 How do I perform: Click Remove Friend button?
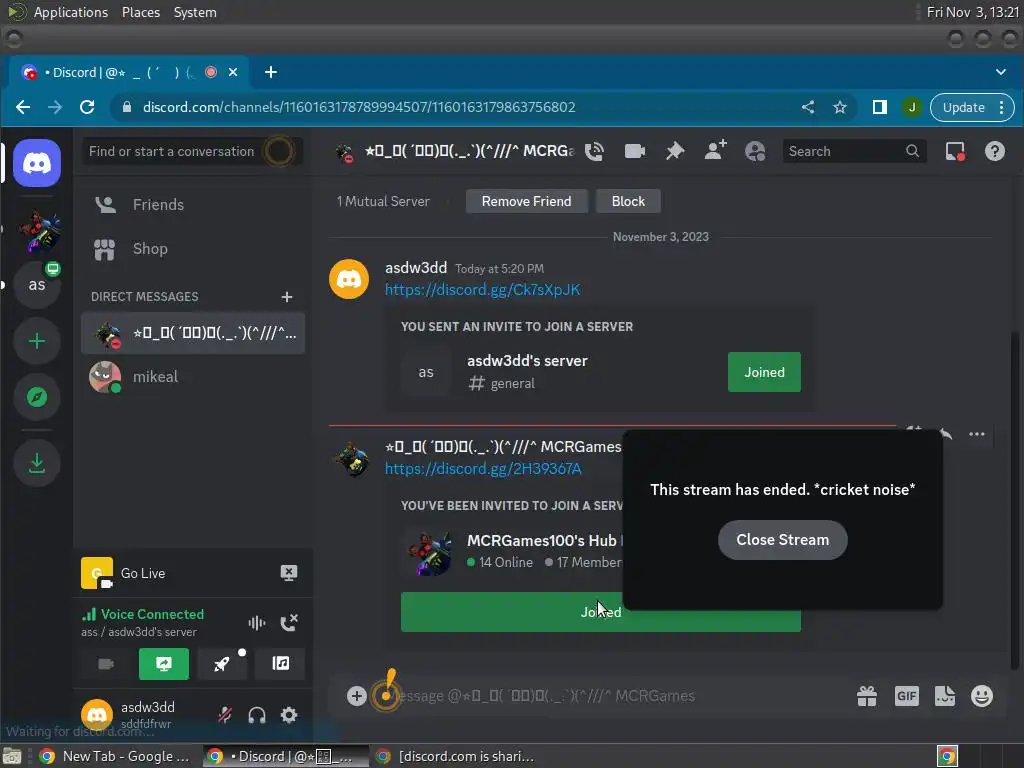pos(526,201)
